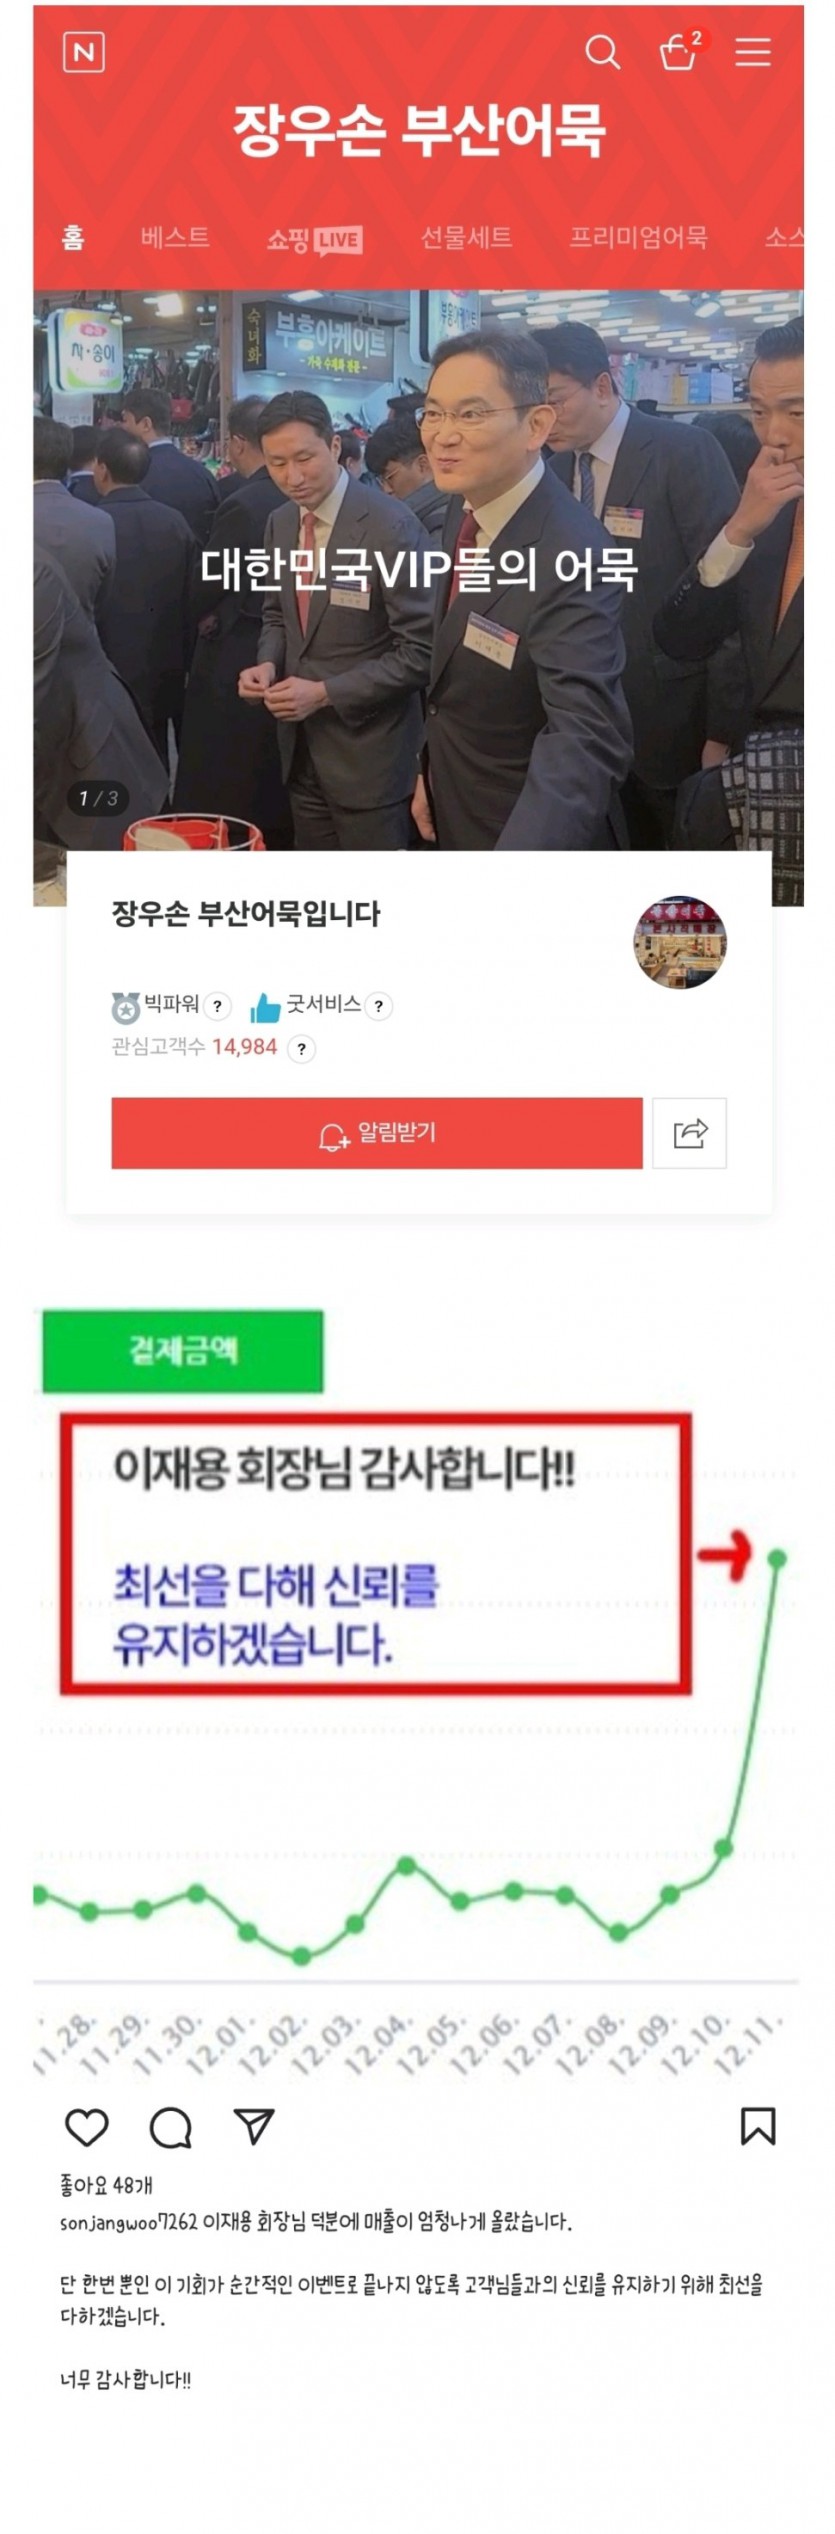
Task: Tap the Naver N logo icon
Action: (84, 52)
